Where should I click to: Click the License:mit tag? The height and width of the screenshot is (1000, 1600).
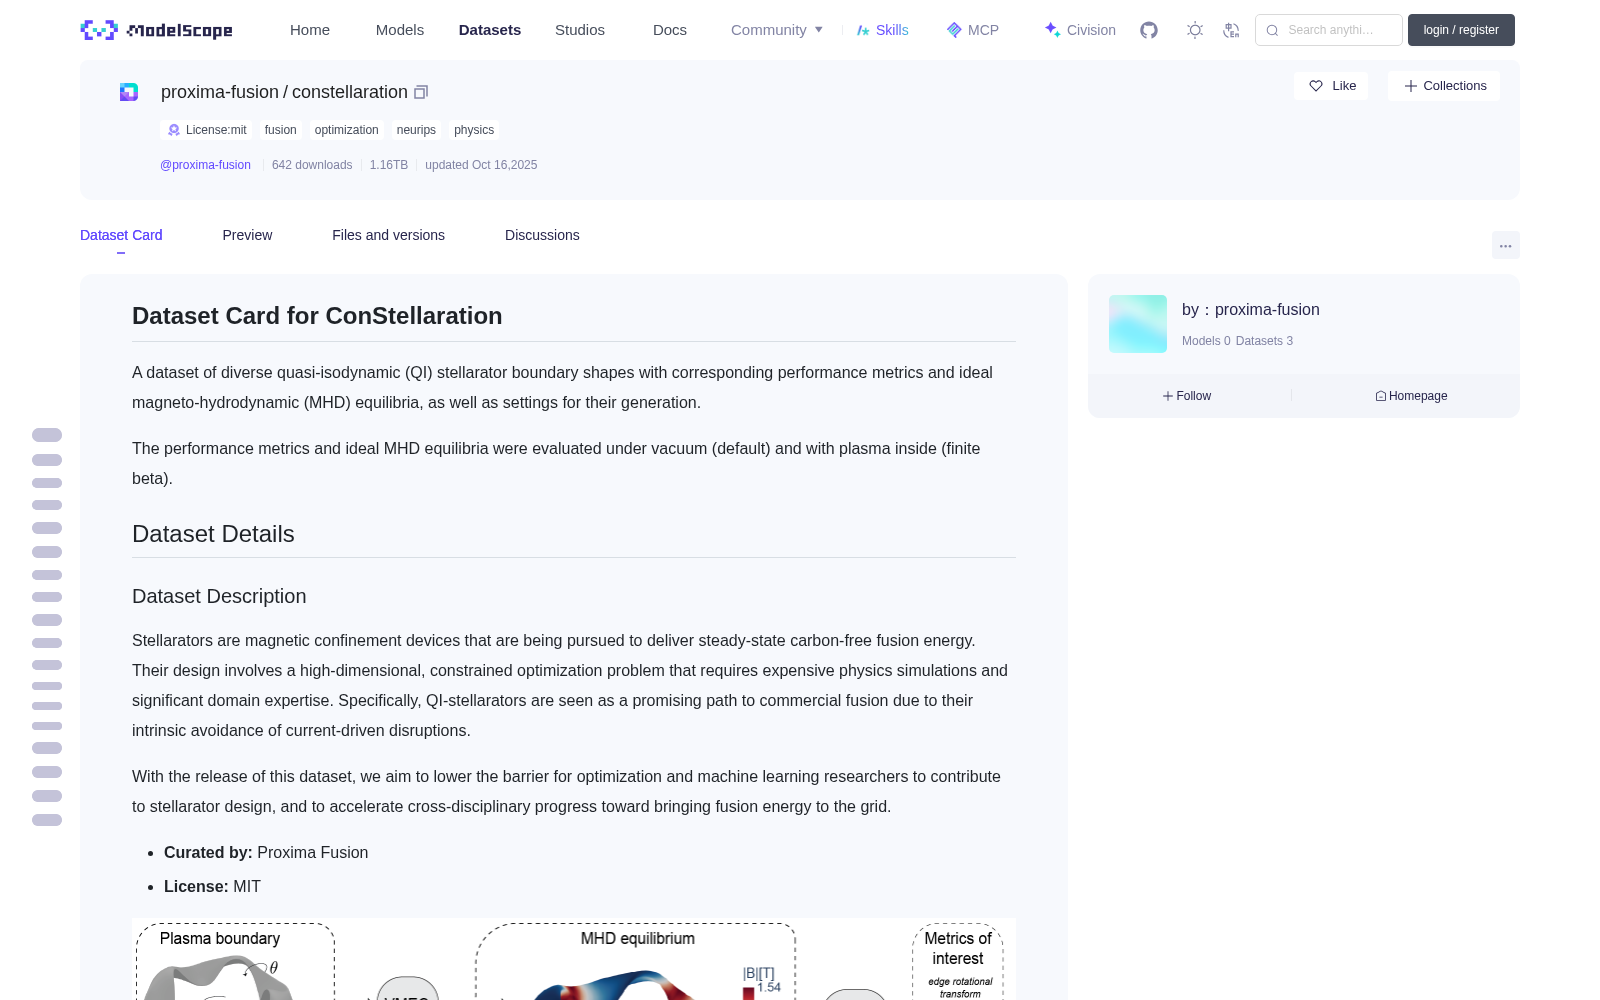206,130
